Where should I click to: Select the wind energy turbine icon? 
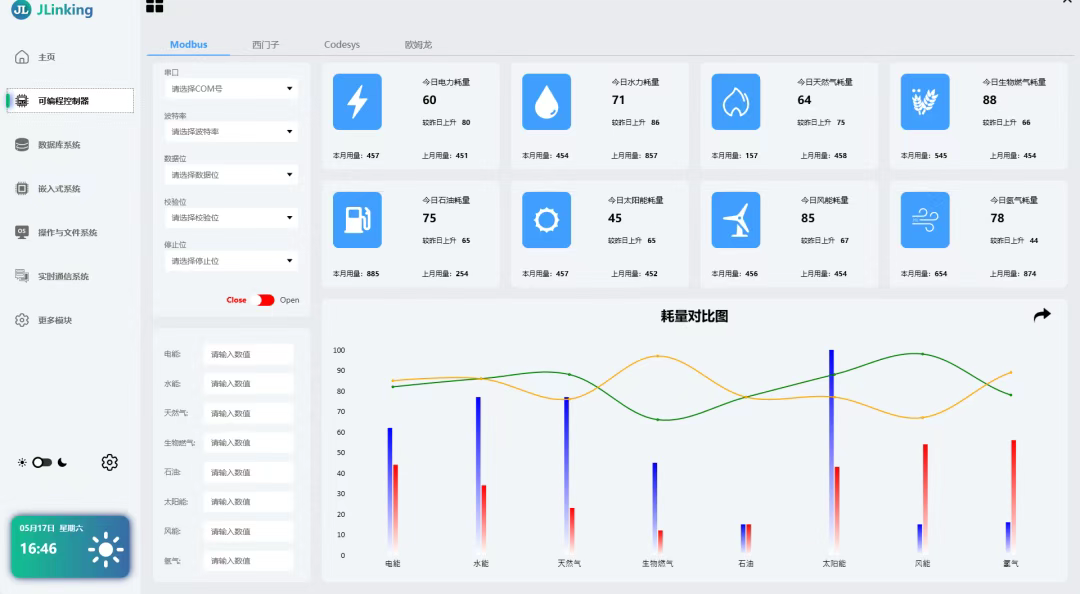736,220
